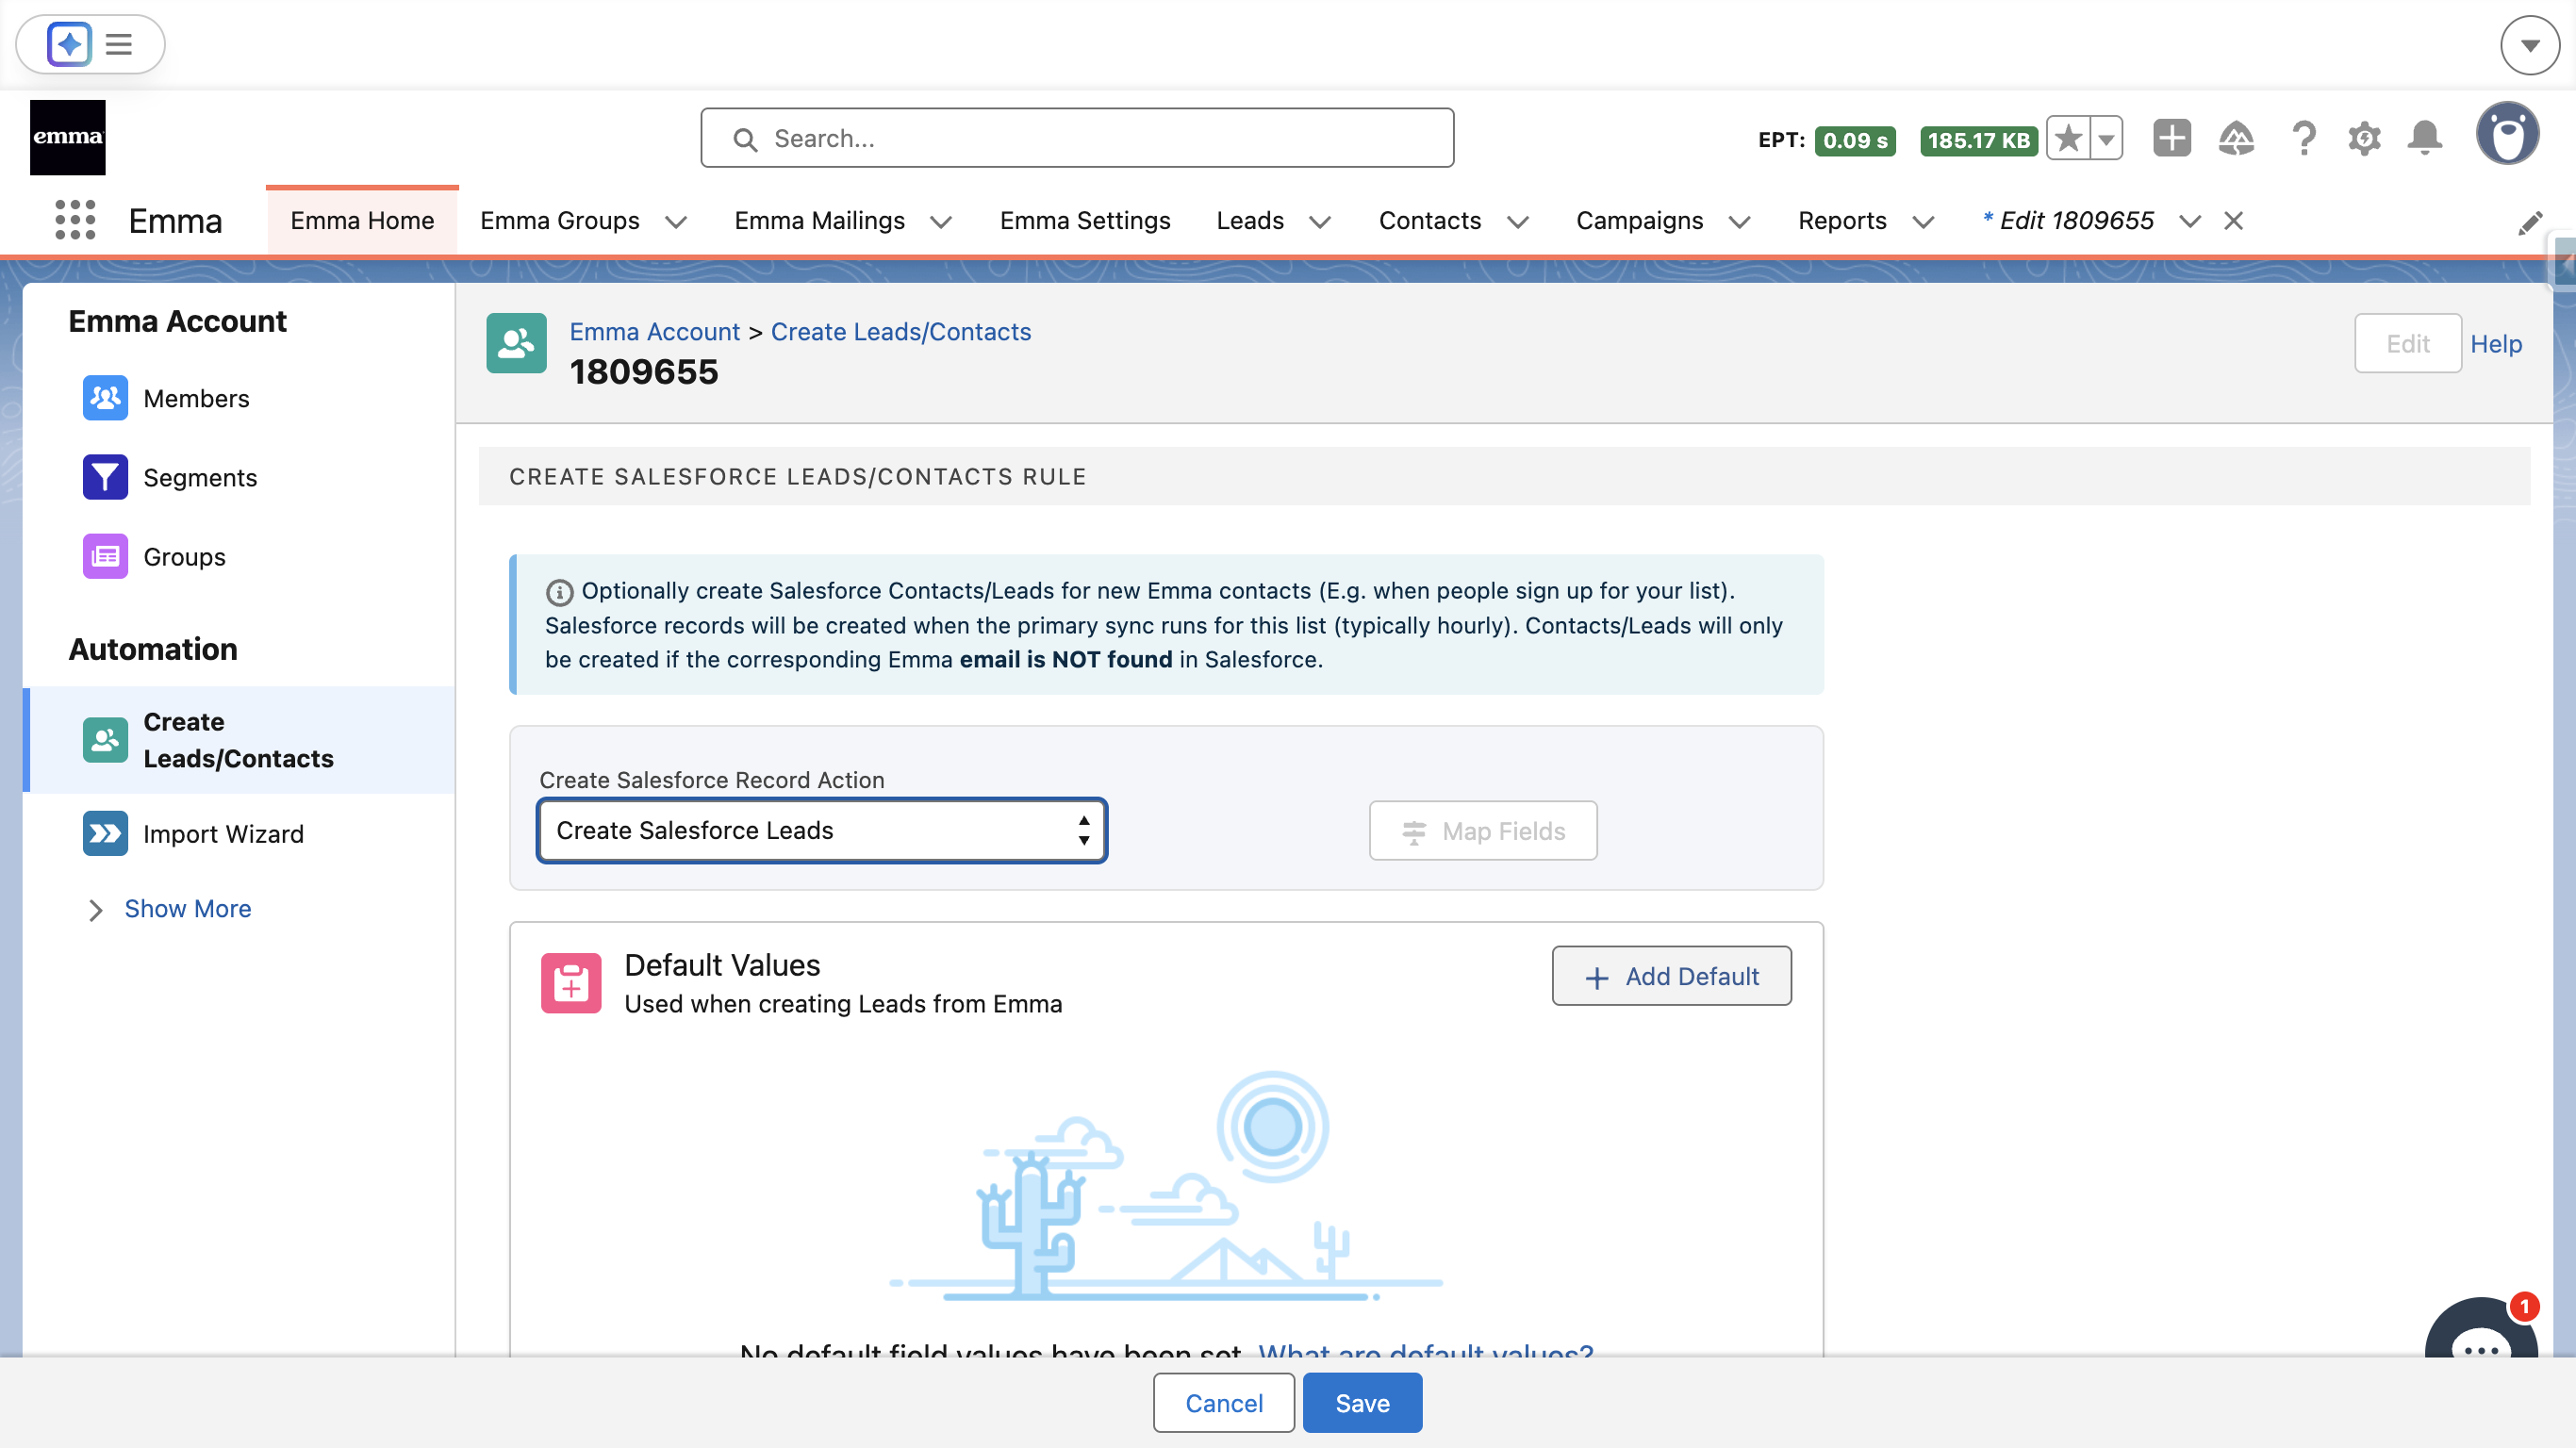Open the global actions plus icon
This screenshot has width=2576, height=1448.
pyautogui.click(x=2171, y=138)
